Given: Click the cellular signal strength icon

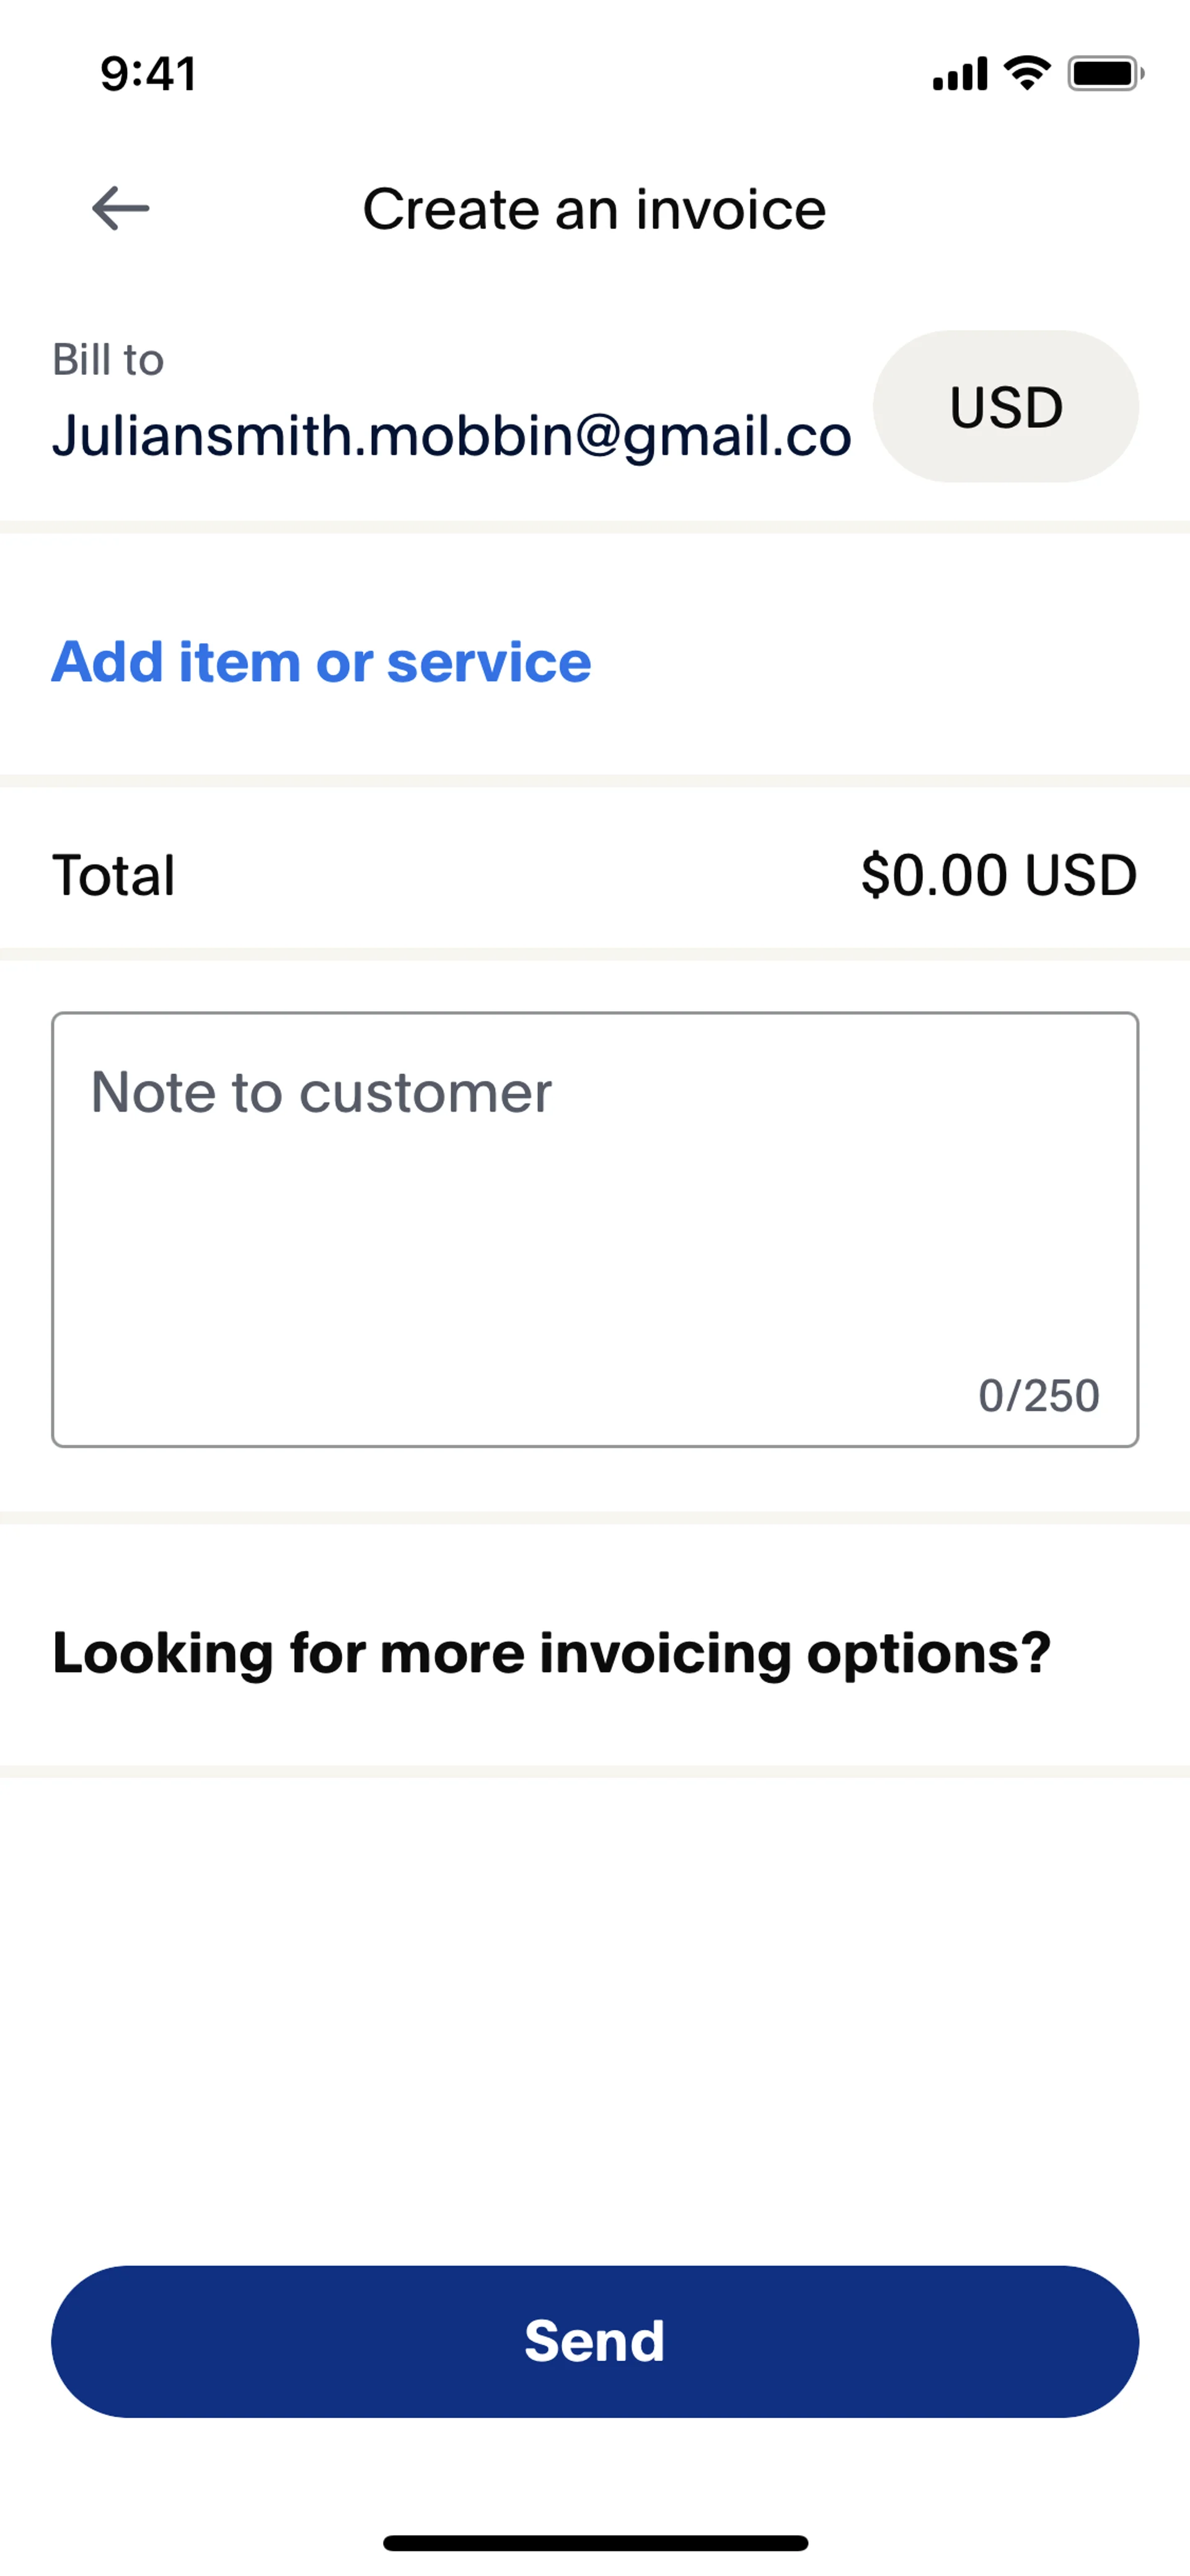Looking at the screenshot, I should 959,74.
